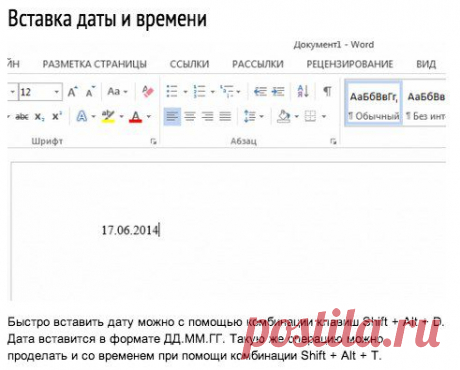
Task: Click the date text 17.06.2014 in document
Action: [130, 230]
